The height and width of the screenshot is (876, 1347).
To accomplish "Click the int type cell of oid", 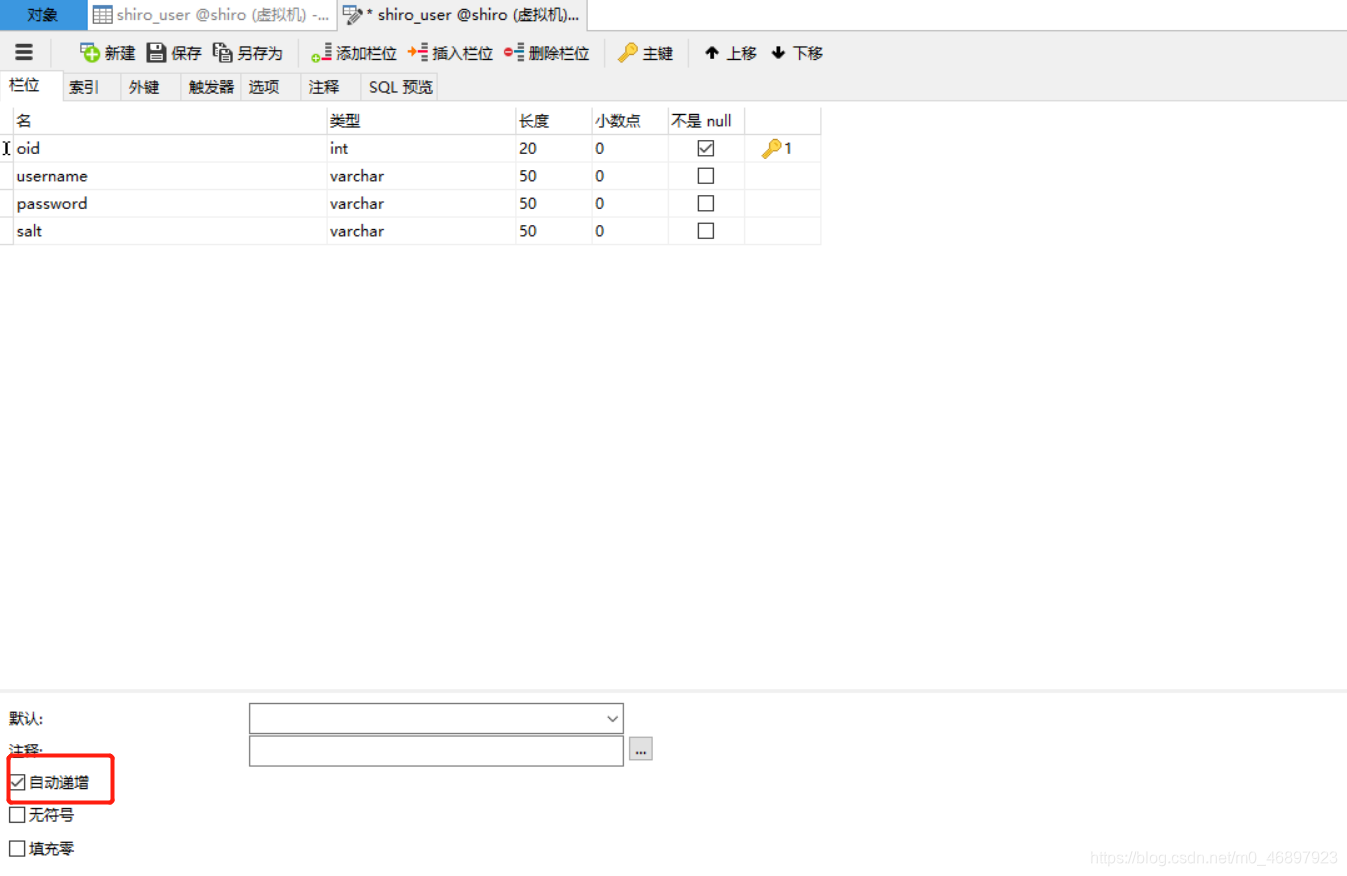I will click(421, 148).
